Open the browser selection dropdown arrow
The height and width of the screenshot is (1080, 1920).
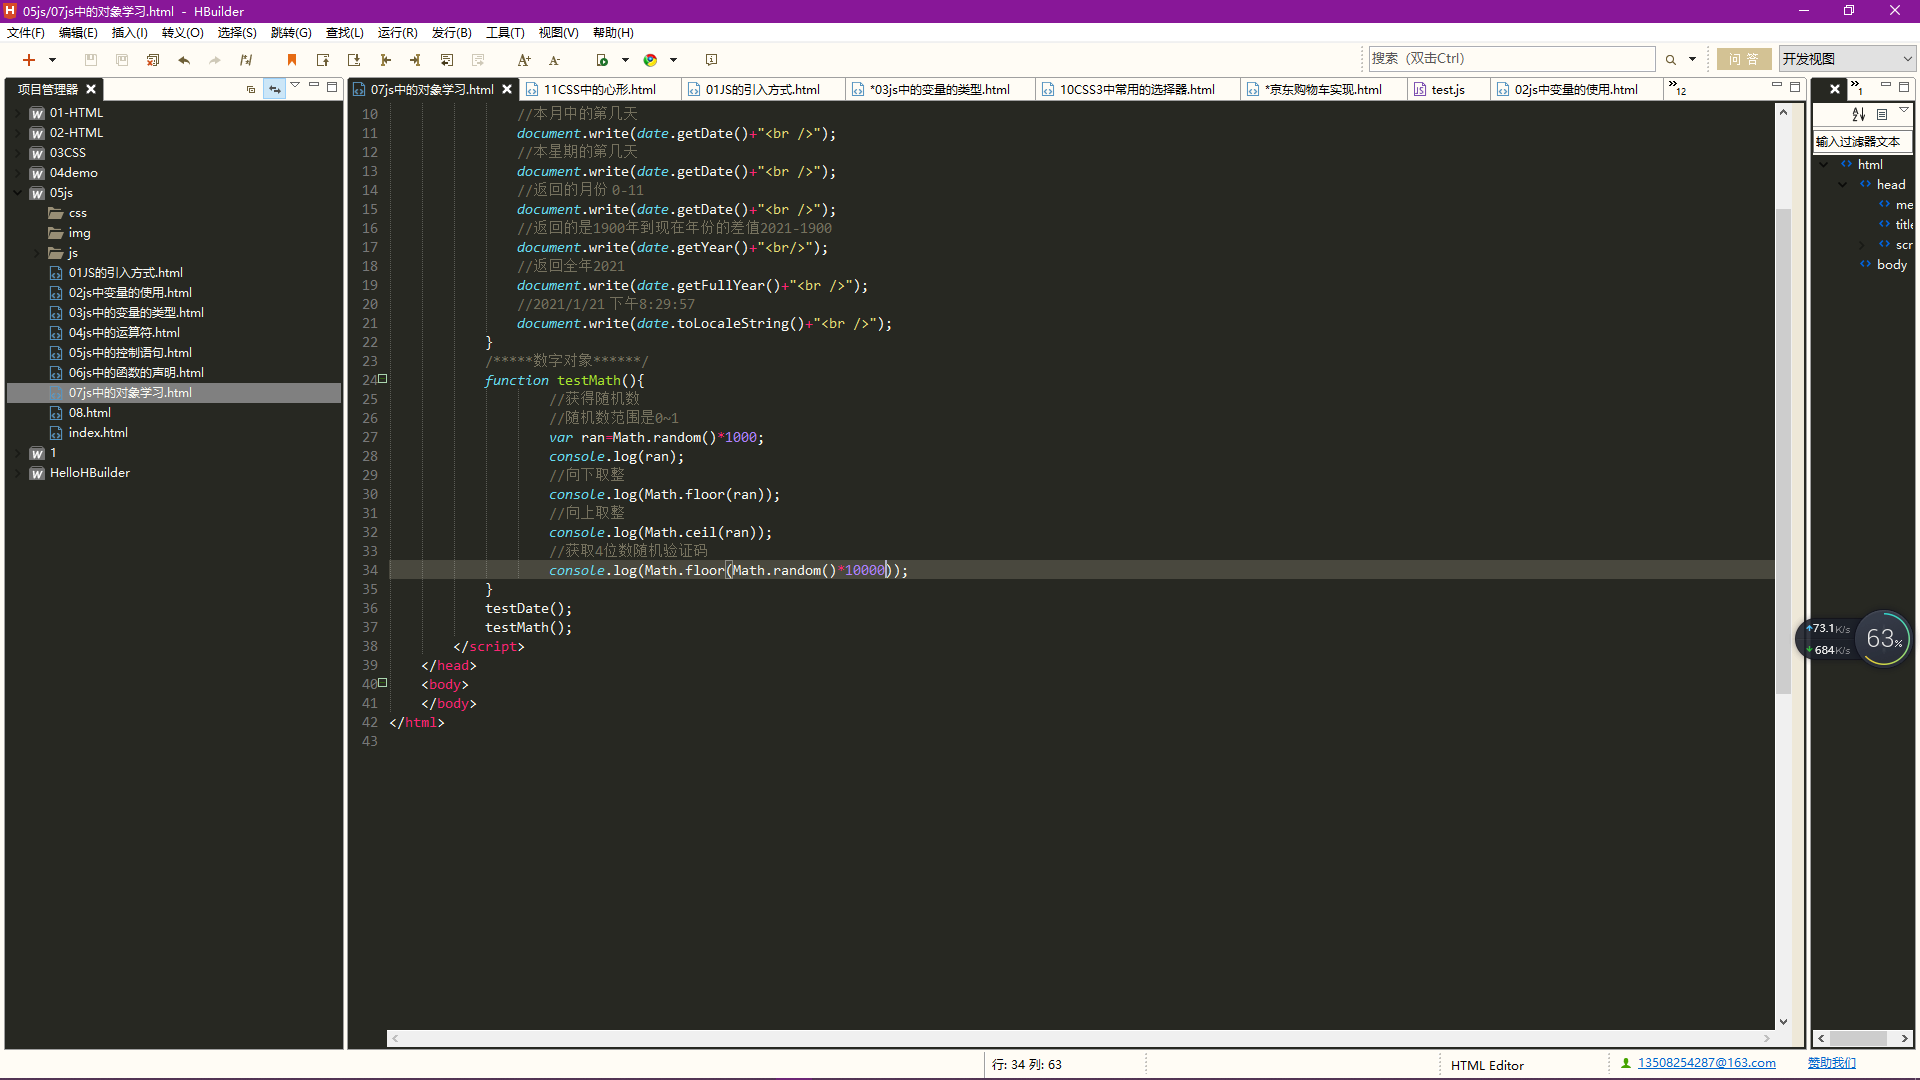point(674,60)
